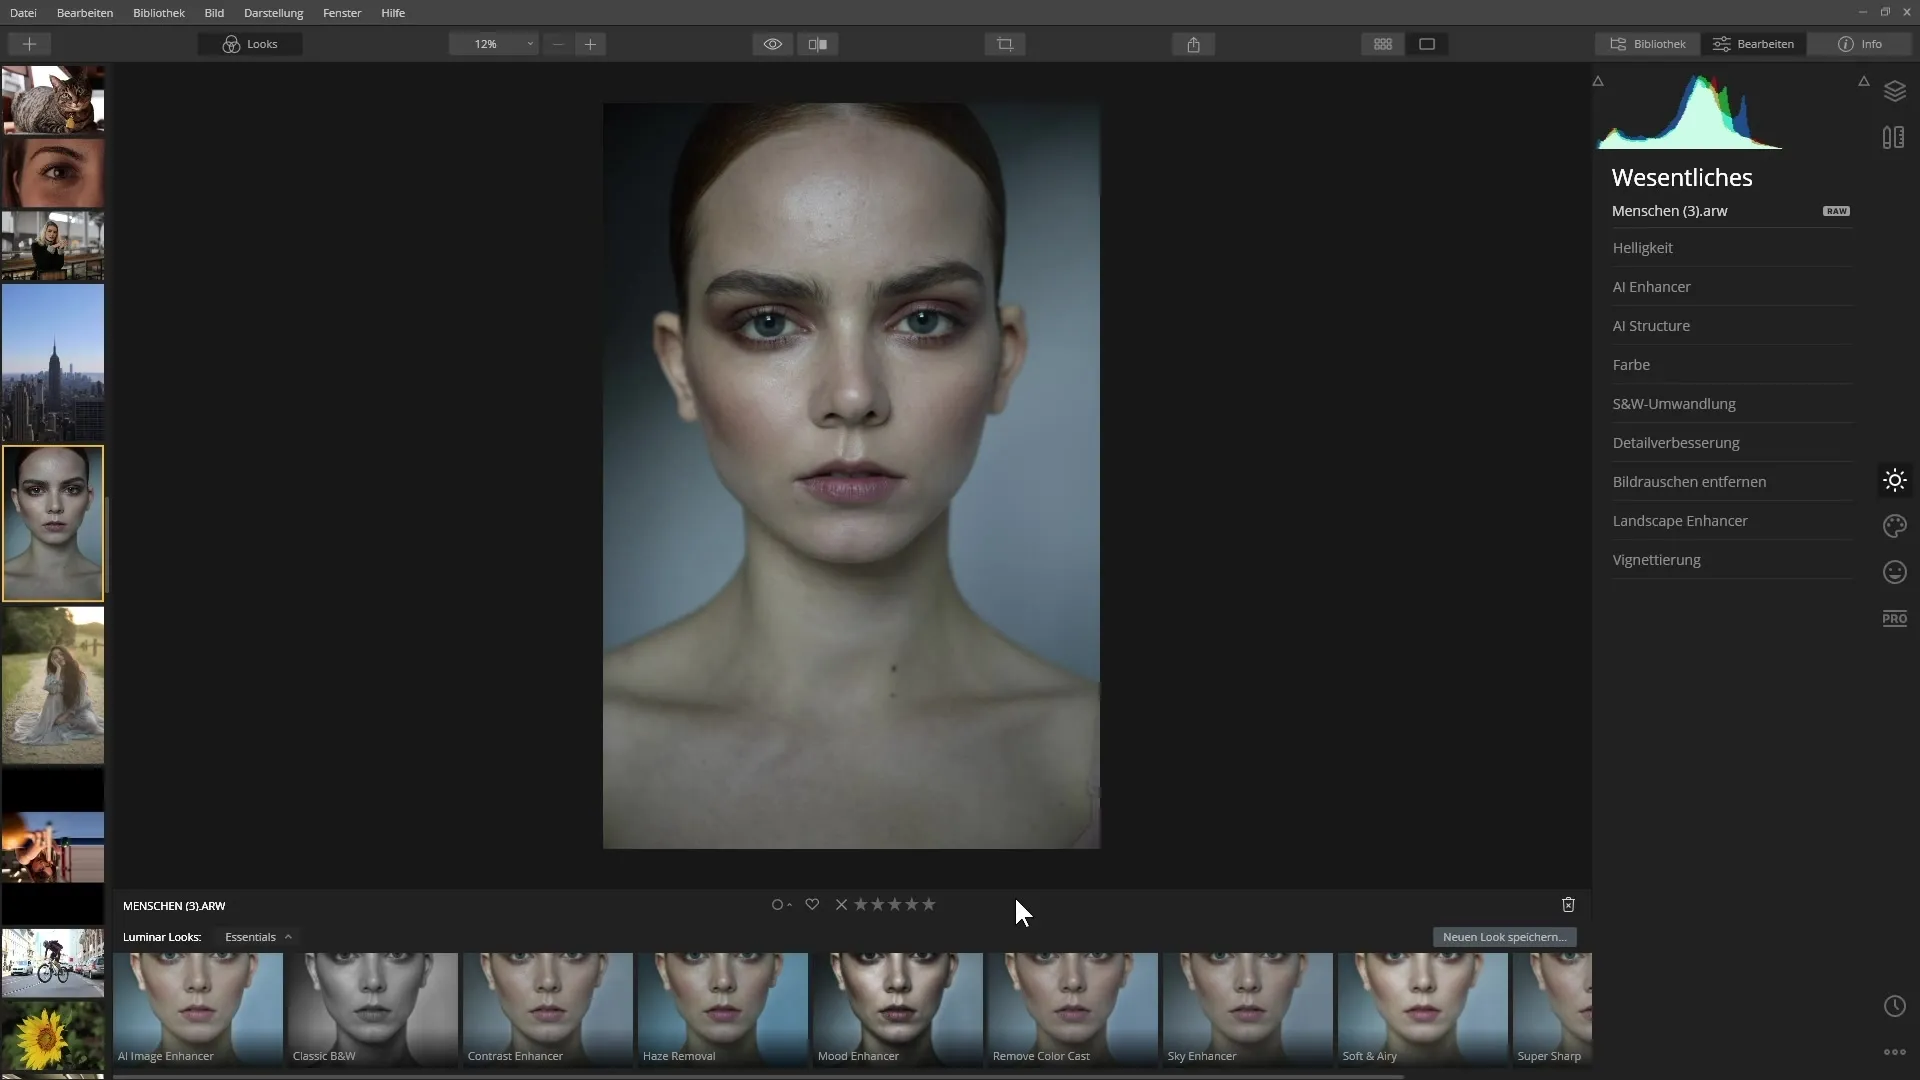1920x1080 pixels.
Task: Expand the Landscape Enhancer tool
Action: tap(1732, 521)
